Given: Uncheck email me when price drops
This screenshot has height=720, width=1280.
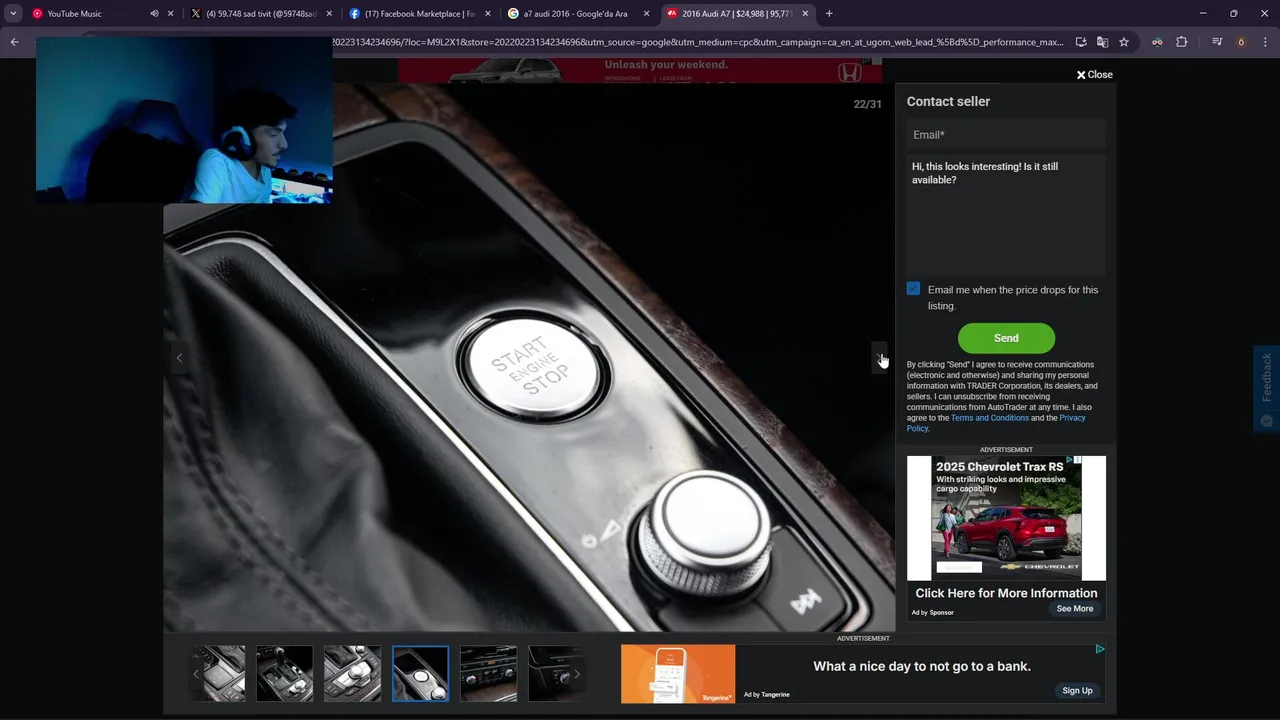Looking at the screenshot, I should click(913, 289).
